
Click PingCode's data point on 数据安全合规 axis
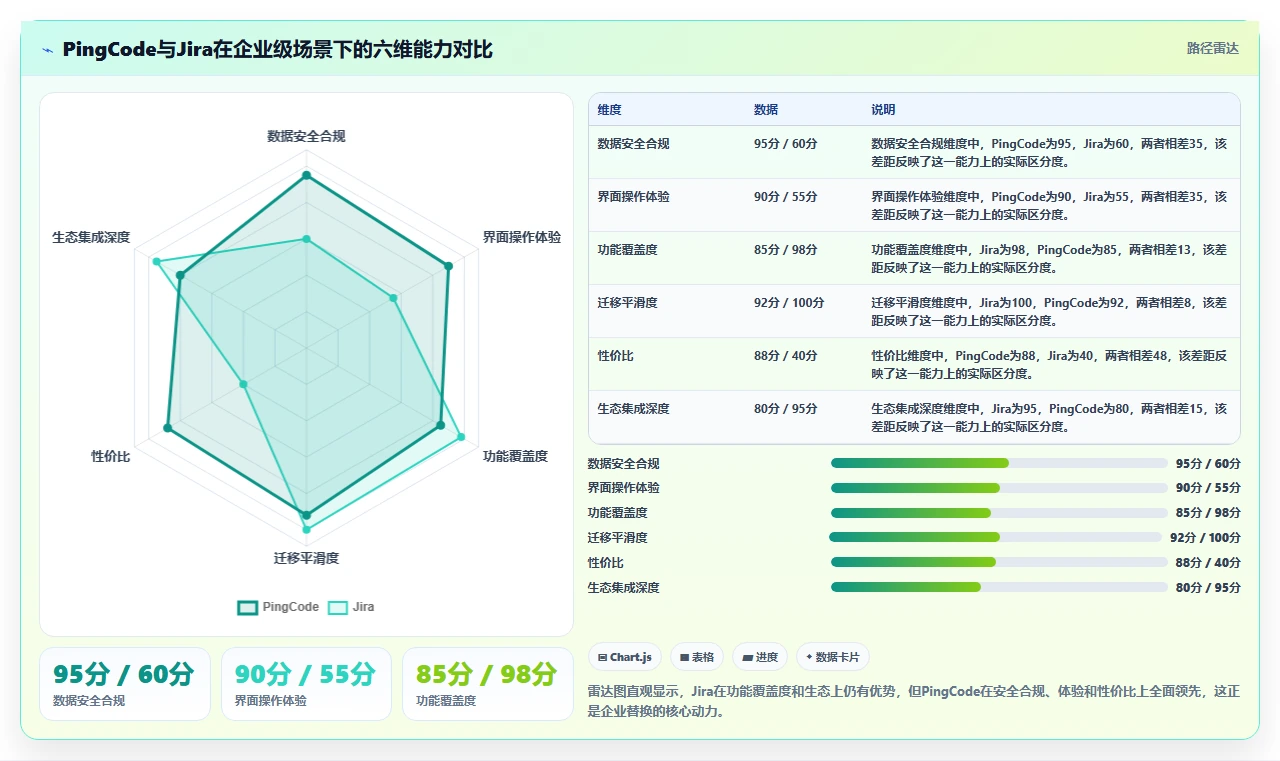point(307,176)
